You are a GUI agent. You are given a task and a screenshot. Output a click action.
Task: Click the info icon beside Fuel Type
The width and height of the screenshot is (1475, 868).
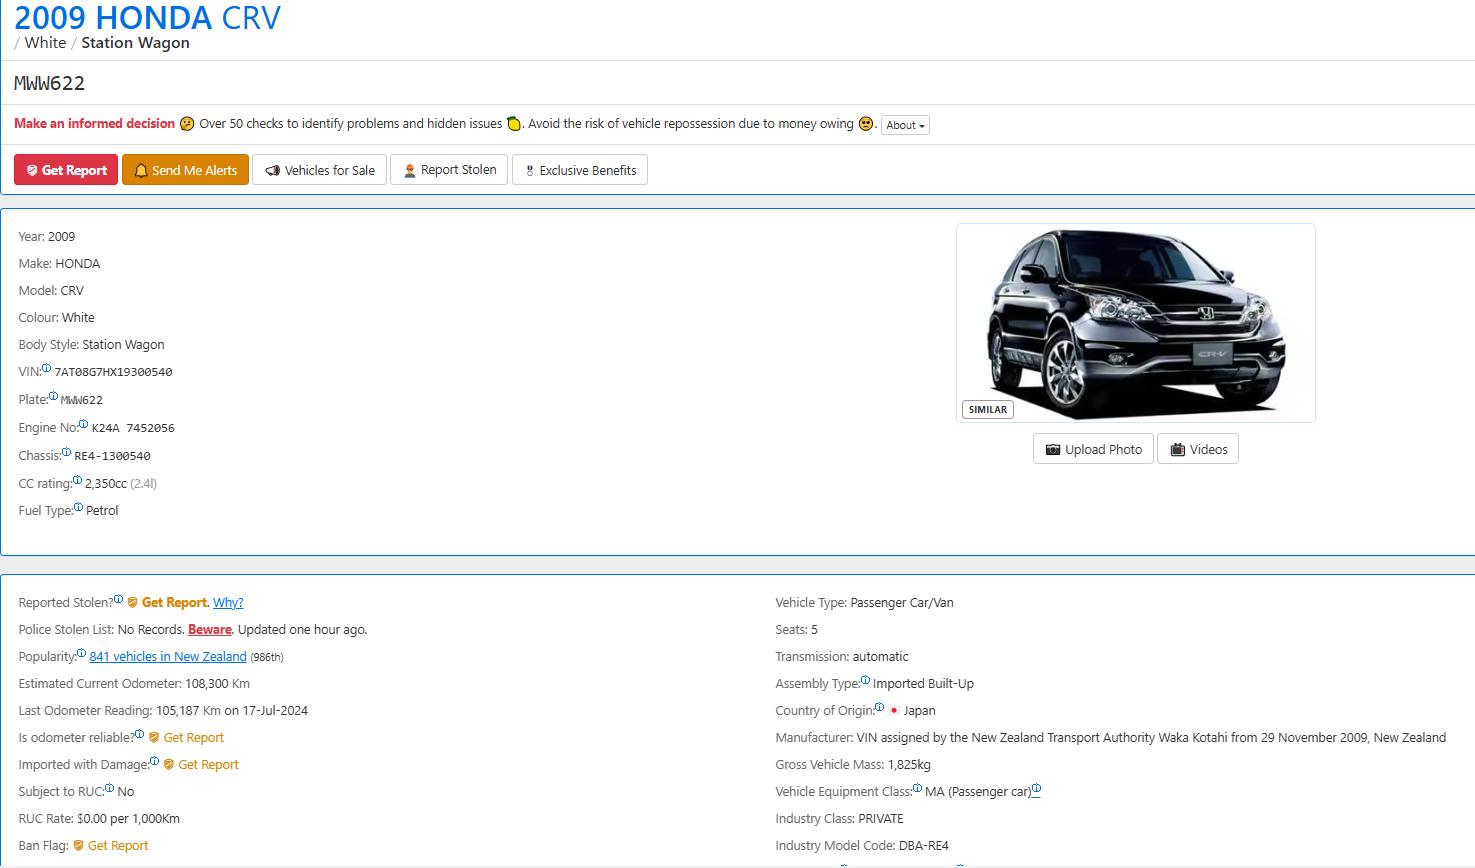pos(78,507)
